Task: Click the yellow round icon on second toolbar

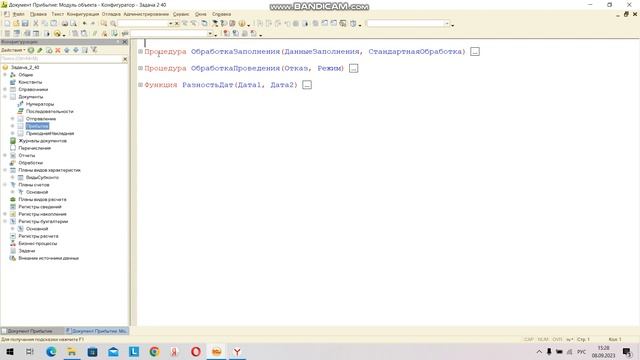Action: click(57, 33)
